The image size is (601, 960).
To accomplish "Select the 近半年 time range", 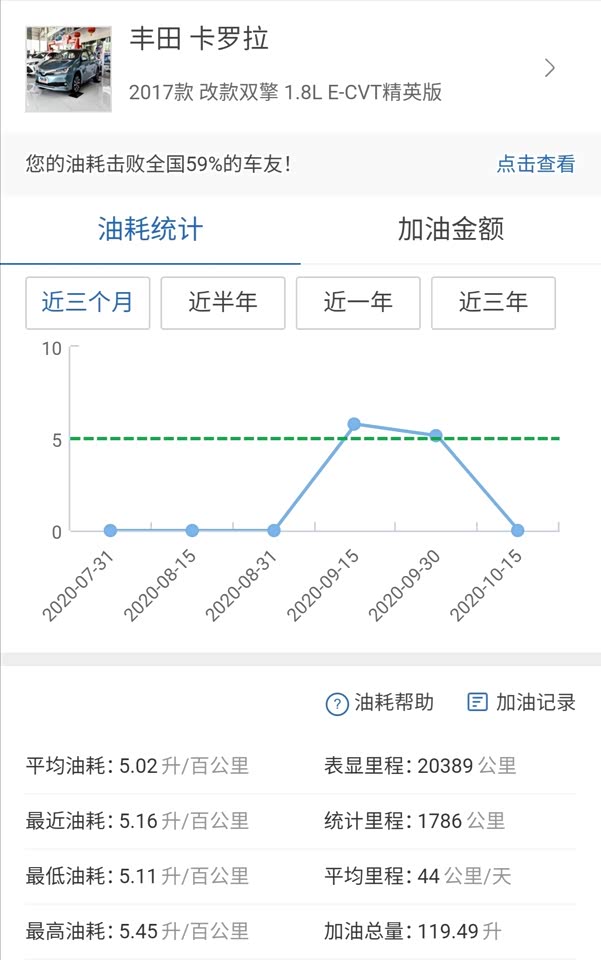I will coord(223,302).
